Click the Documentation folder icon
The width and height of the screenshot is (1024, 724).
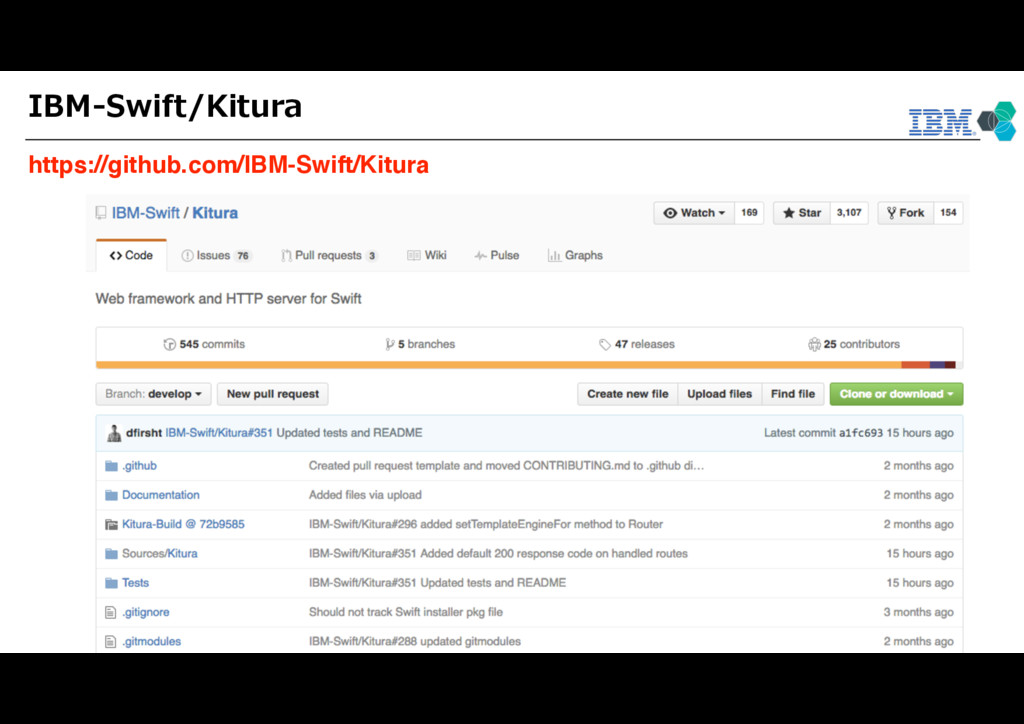pyautogui.click(x=111, y=495)
